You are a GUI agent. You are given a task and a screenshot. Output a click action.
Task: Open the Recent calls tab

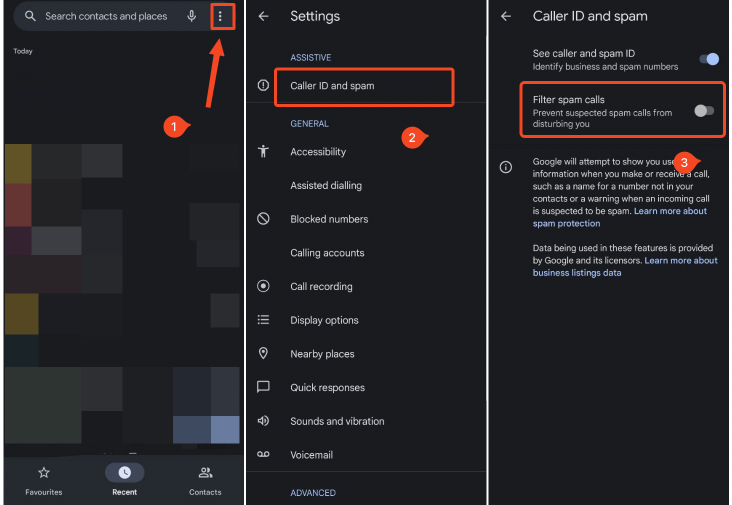(x=125, y=480)
